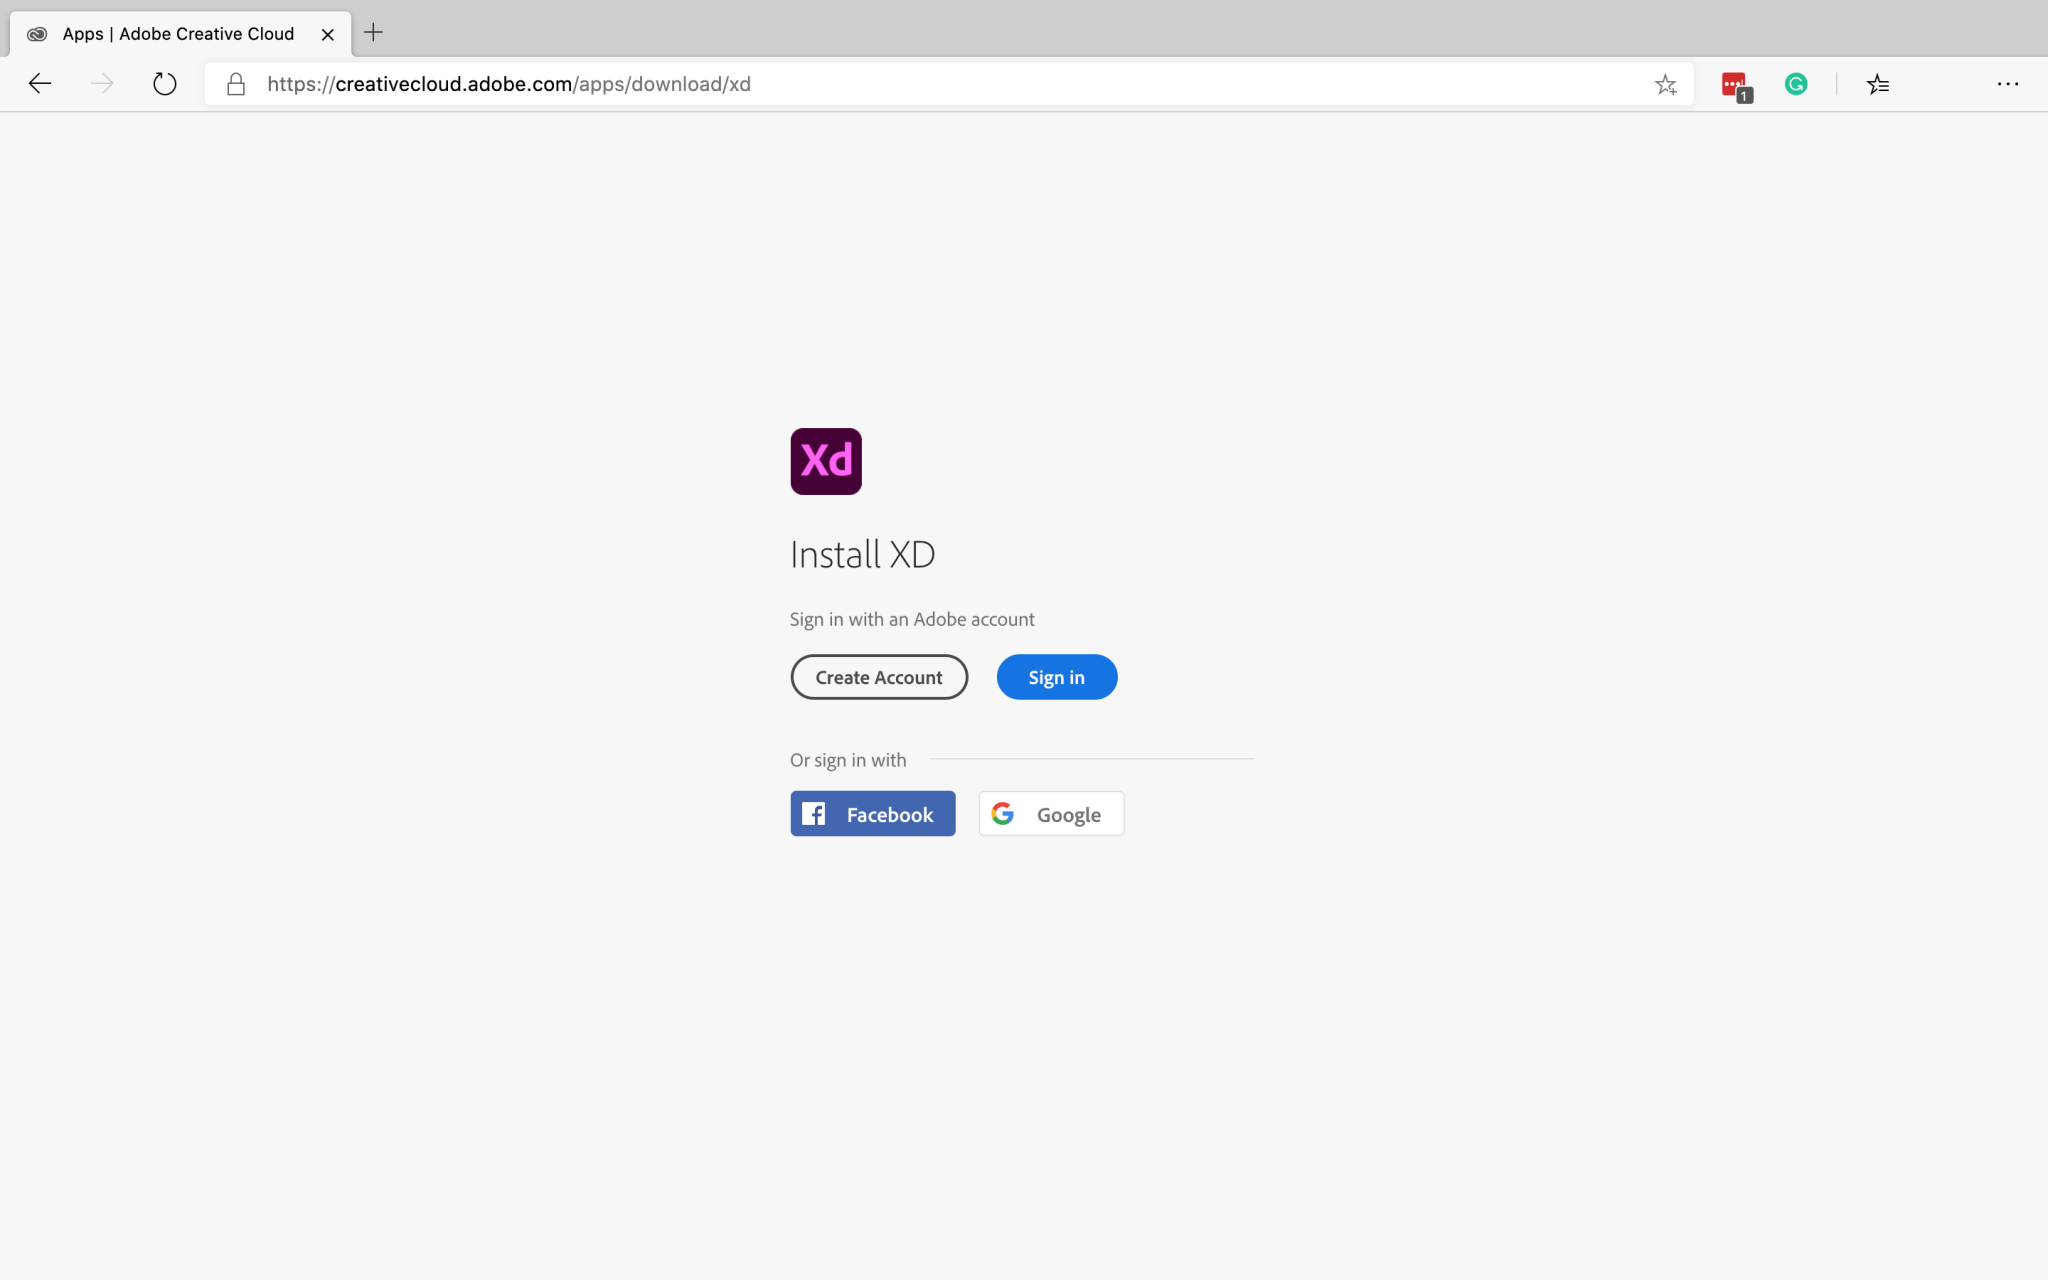Open a new browser tab
The image size is (2048, 1280).
click(373, 33)
